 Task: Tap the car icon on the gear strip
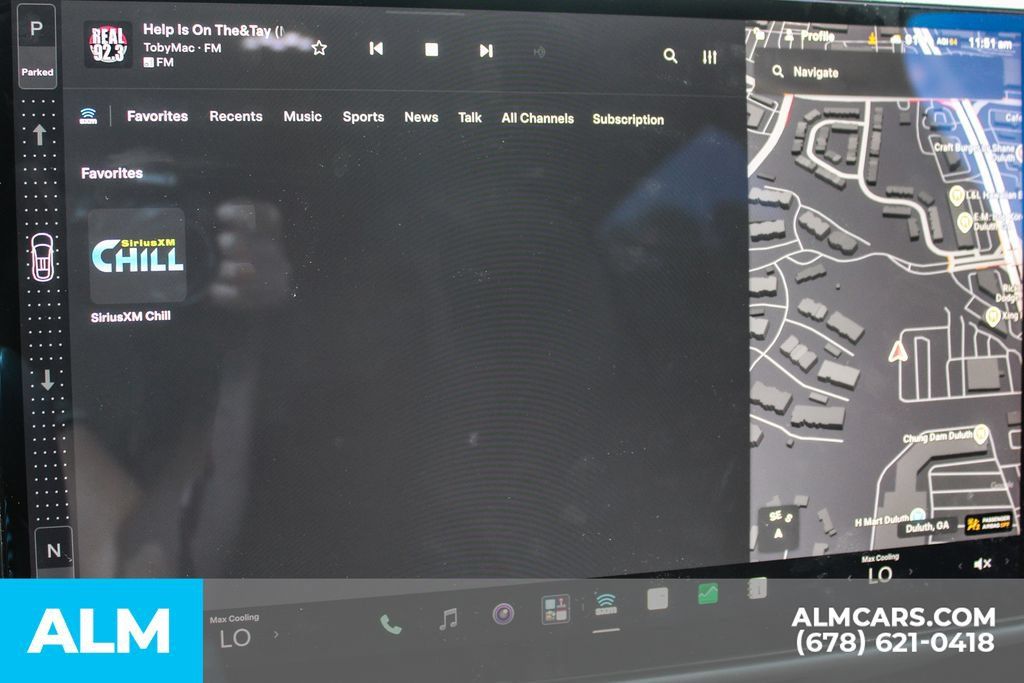tap(42, 257)
